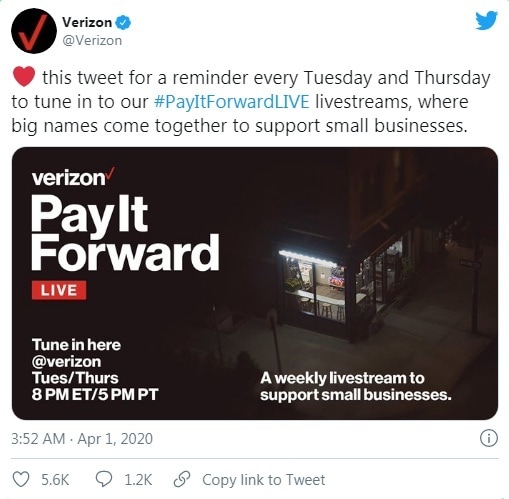The width and height of the screenshot is (509, 499).
Task: Open the Twitter bird logo
Action: (486, 21)
